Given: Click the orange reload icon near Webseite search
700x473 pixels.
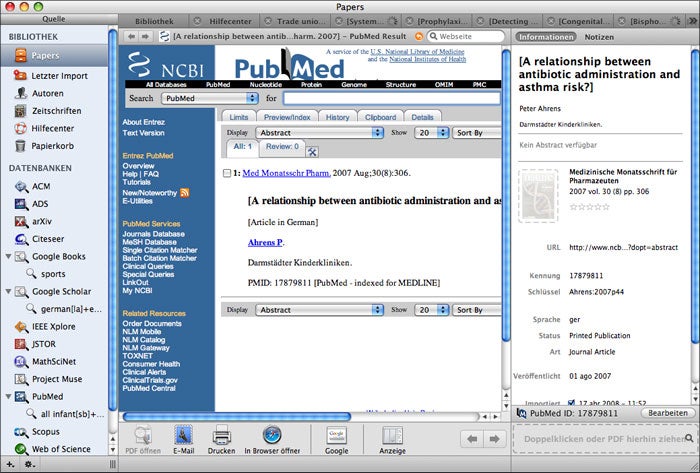Looking at the screenshot, I should [x=419, y=37].
